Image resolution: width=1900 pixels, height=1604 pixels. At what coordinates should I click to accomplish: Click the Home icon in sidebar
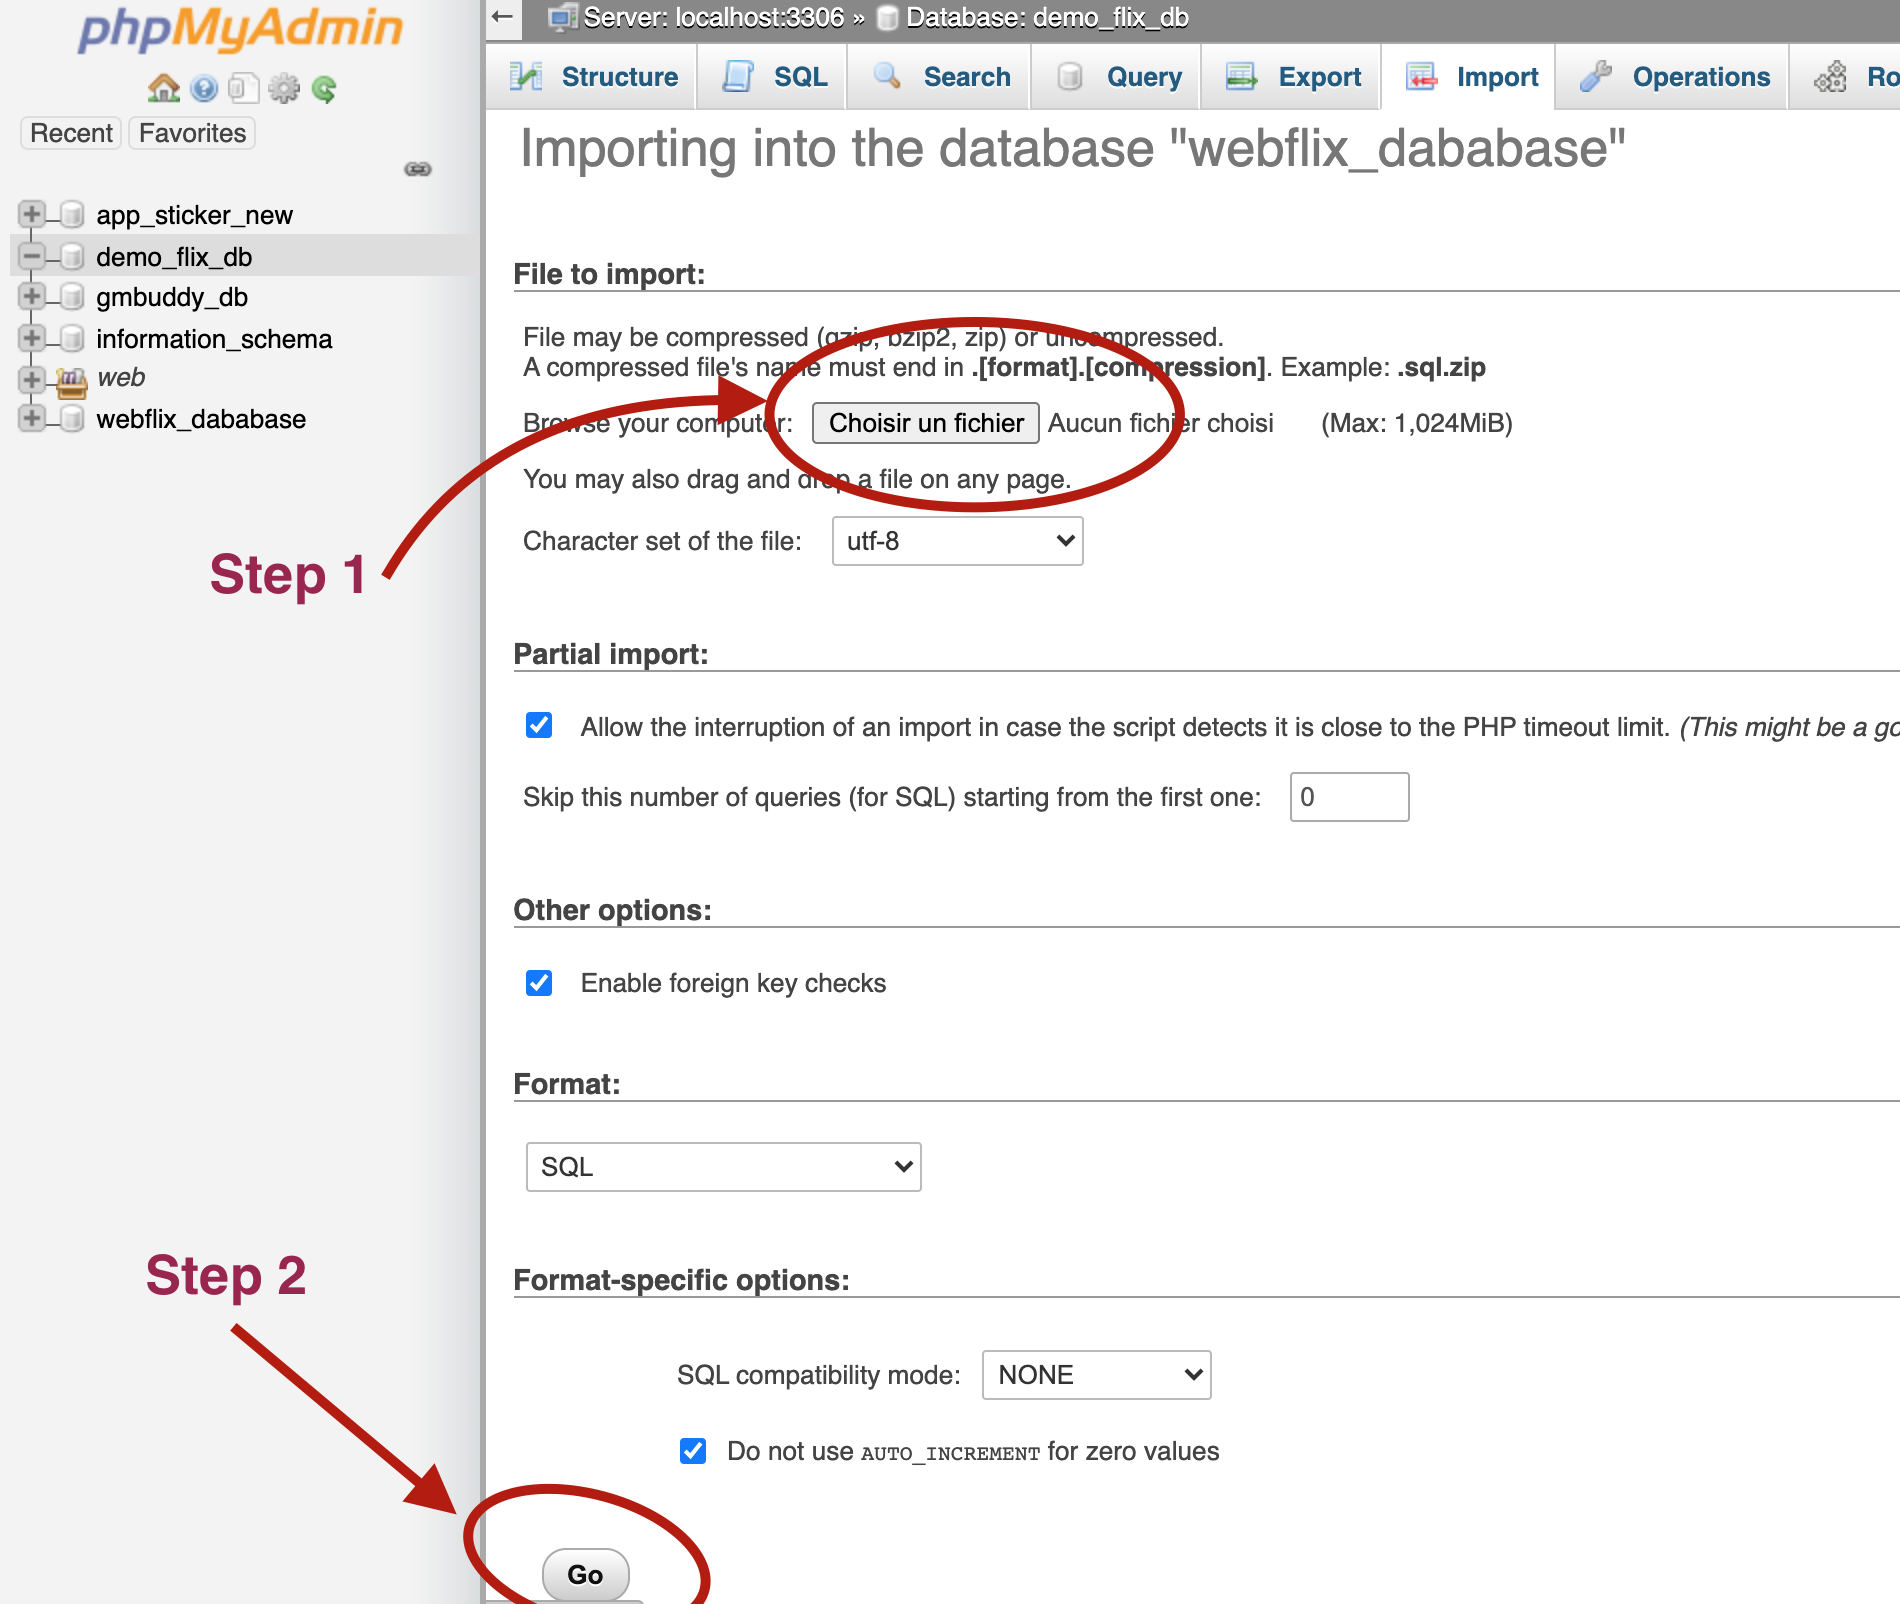pyautogui.click(x=163, y=89)
